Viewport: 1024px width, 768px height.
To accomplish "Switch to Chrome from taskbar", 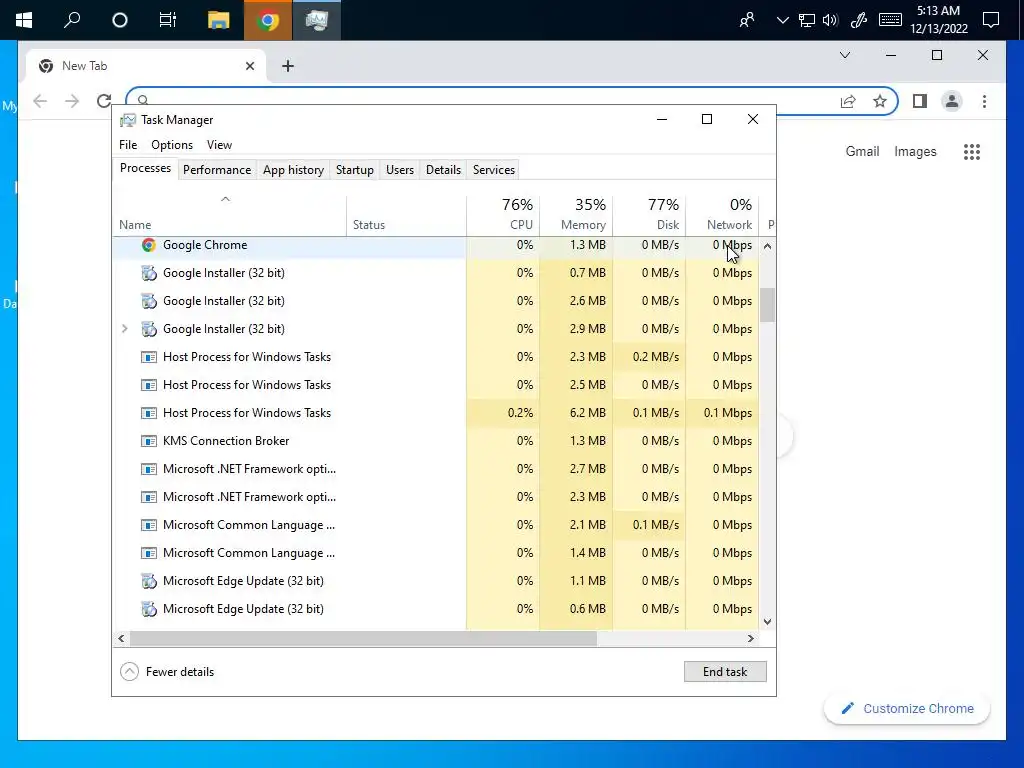I will coord(268,20).
